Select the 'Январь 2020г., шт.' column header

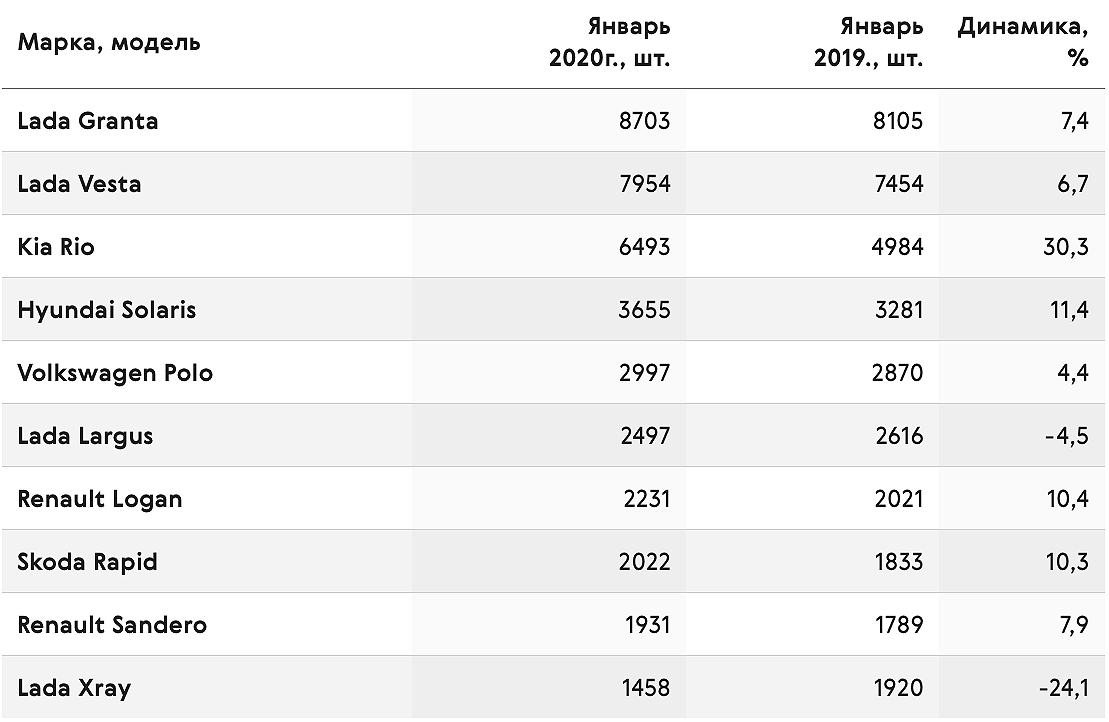(610, 42)
